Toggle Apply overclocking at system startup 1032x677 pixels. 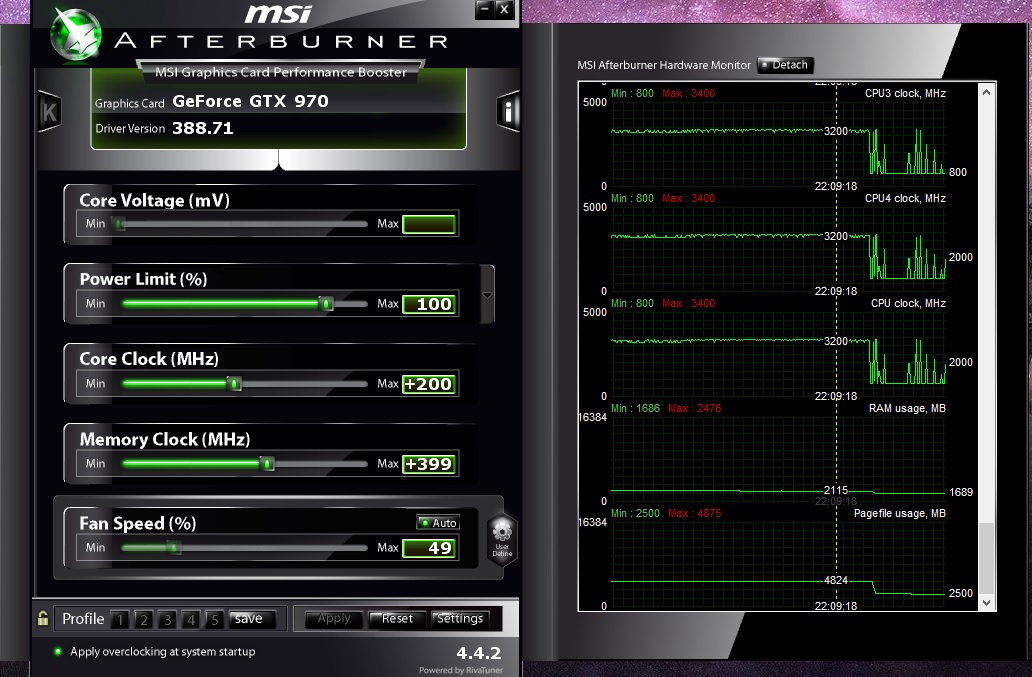pos(58,652)
